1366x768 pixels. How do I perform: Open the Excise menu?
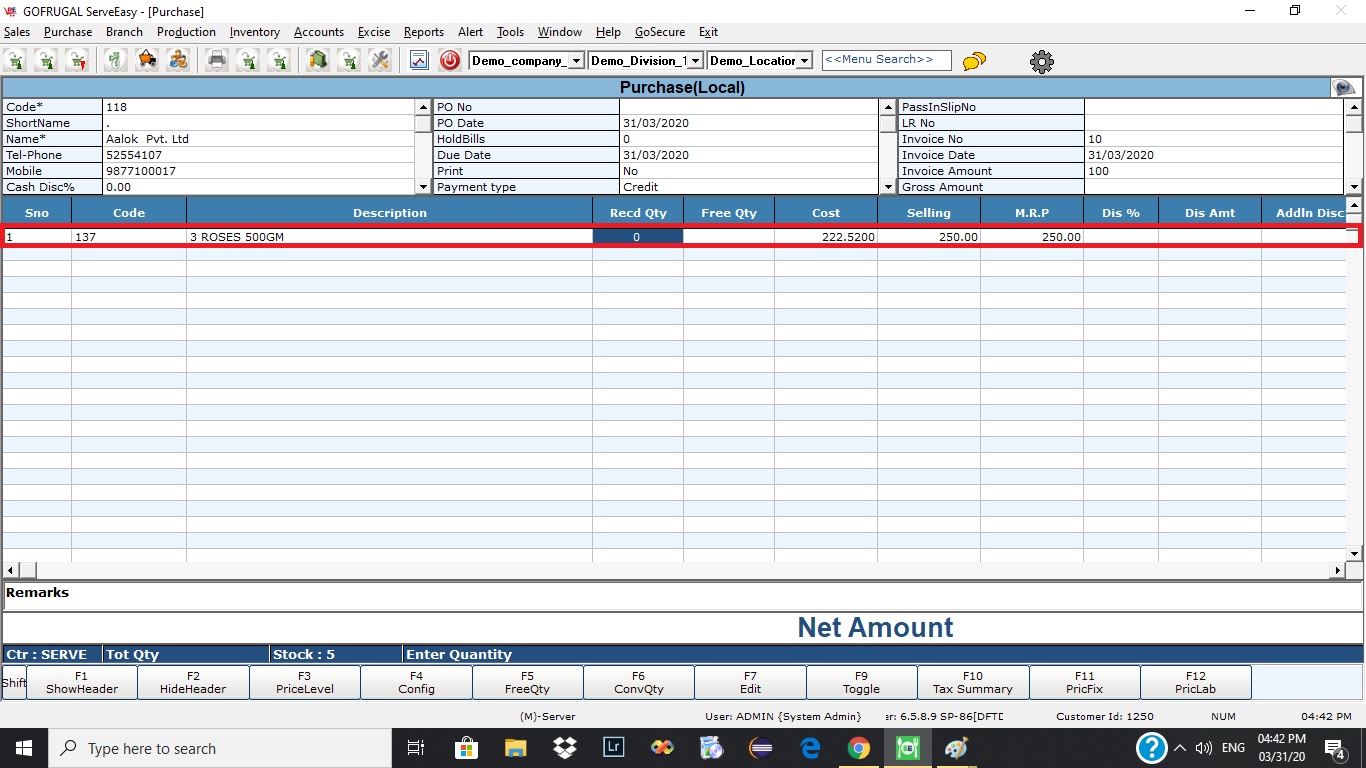tap(374, 32)
